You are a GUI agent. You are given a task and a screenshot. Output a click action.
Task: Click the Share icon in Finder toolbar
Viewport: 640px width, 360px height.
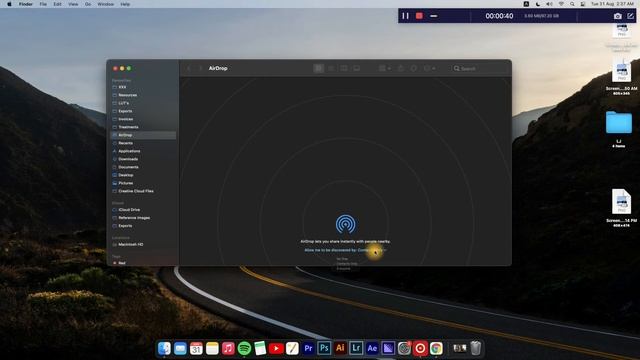click(401, 68)
